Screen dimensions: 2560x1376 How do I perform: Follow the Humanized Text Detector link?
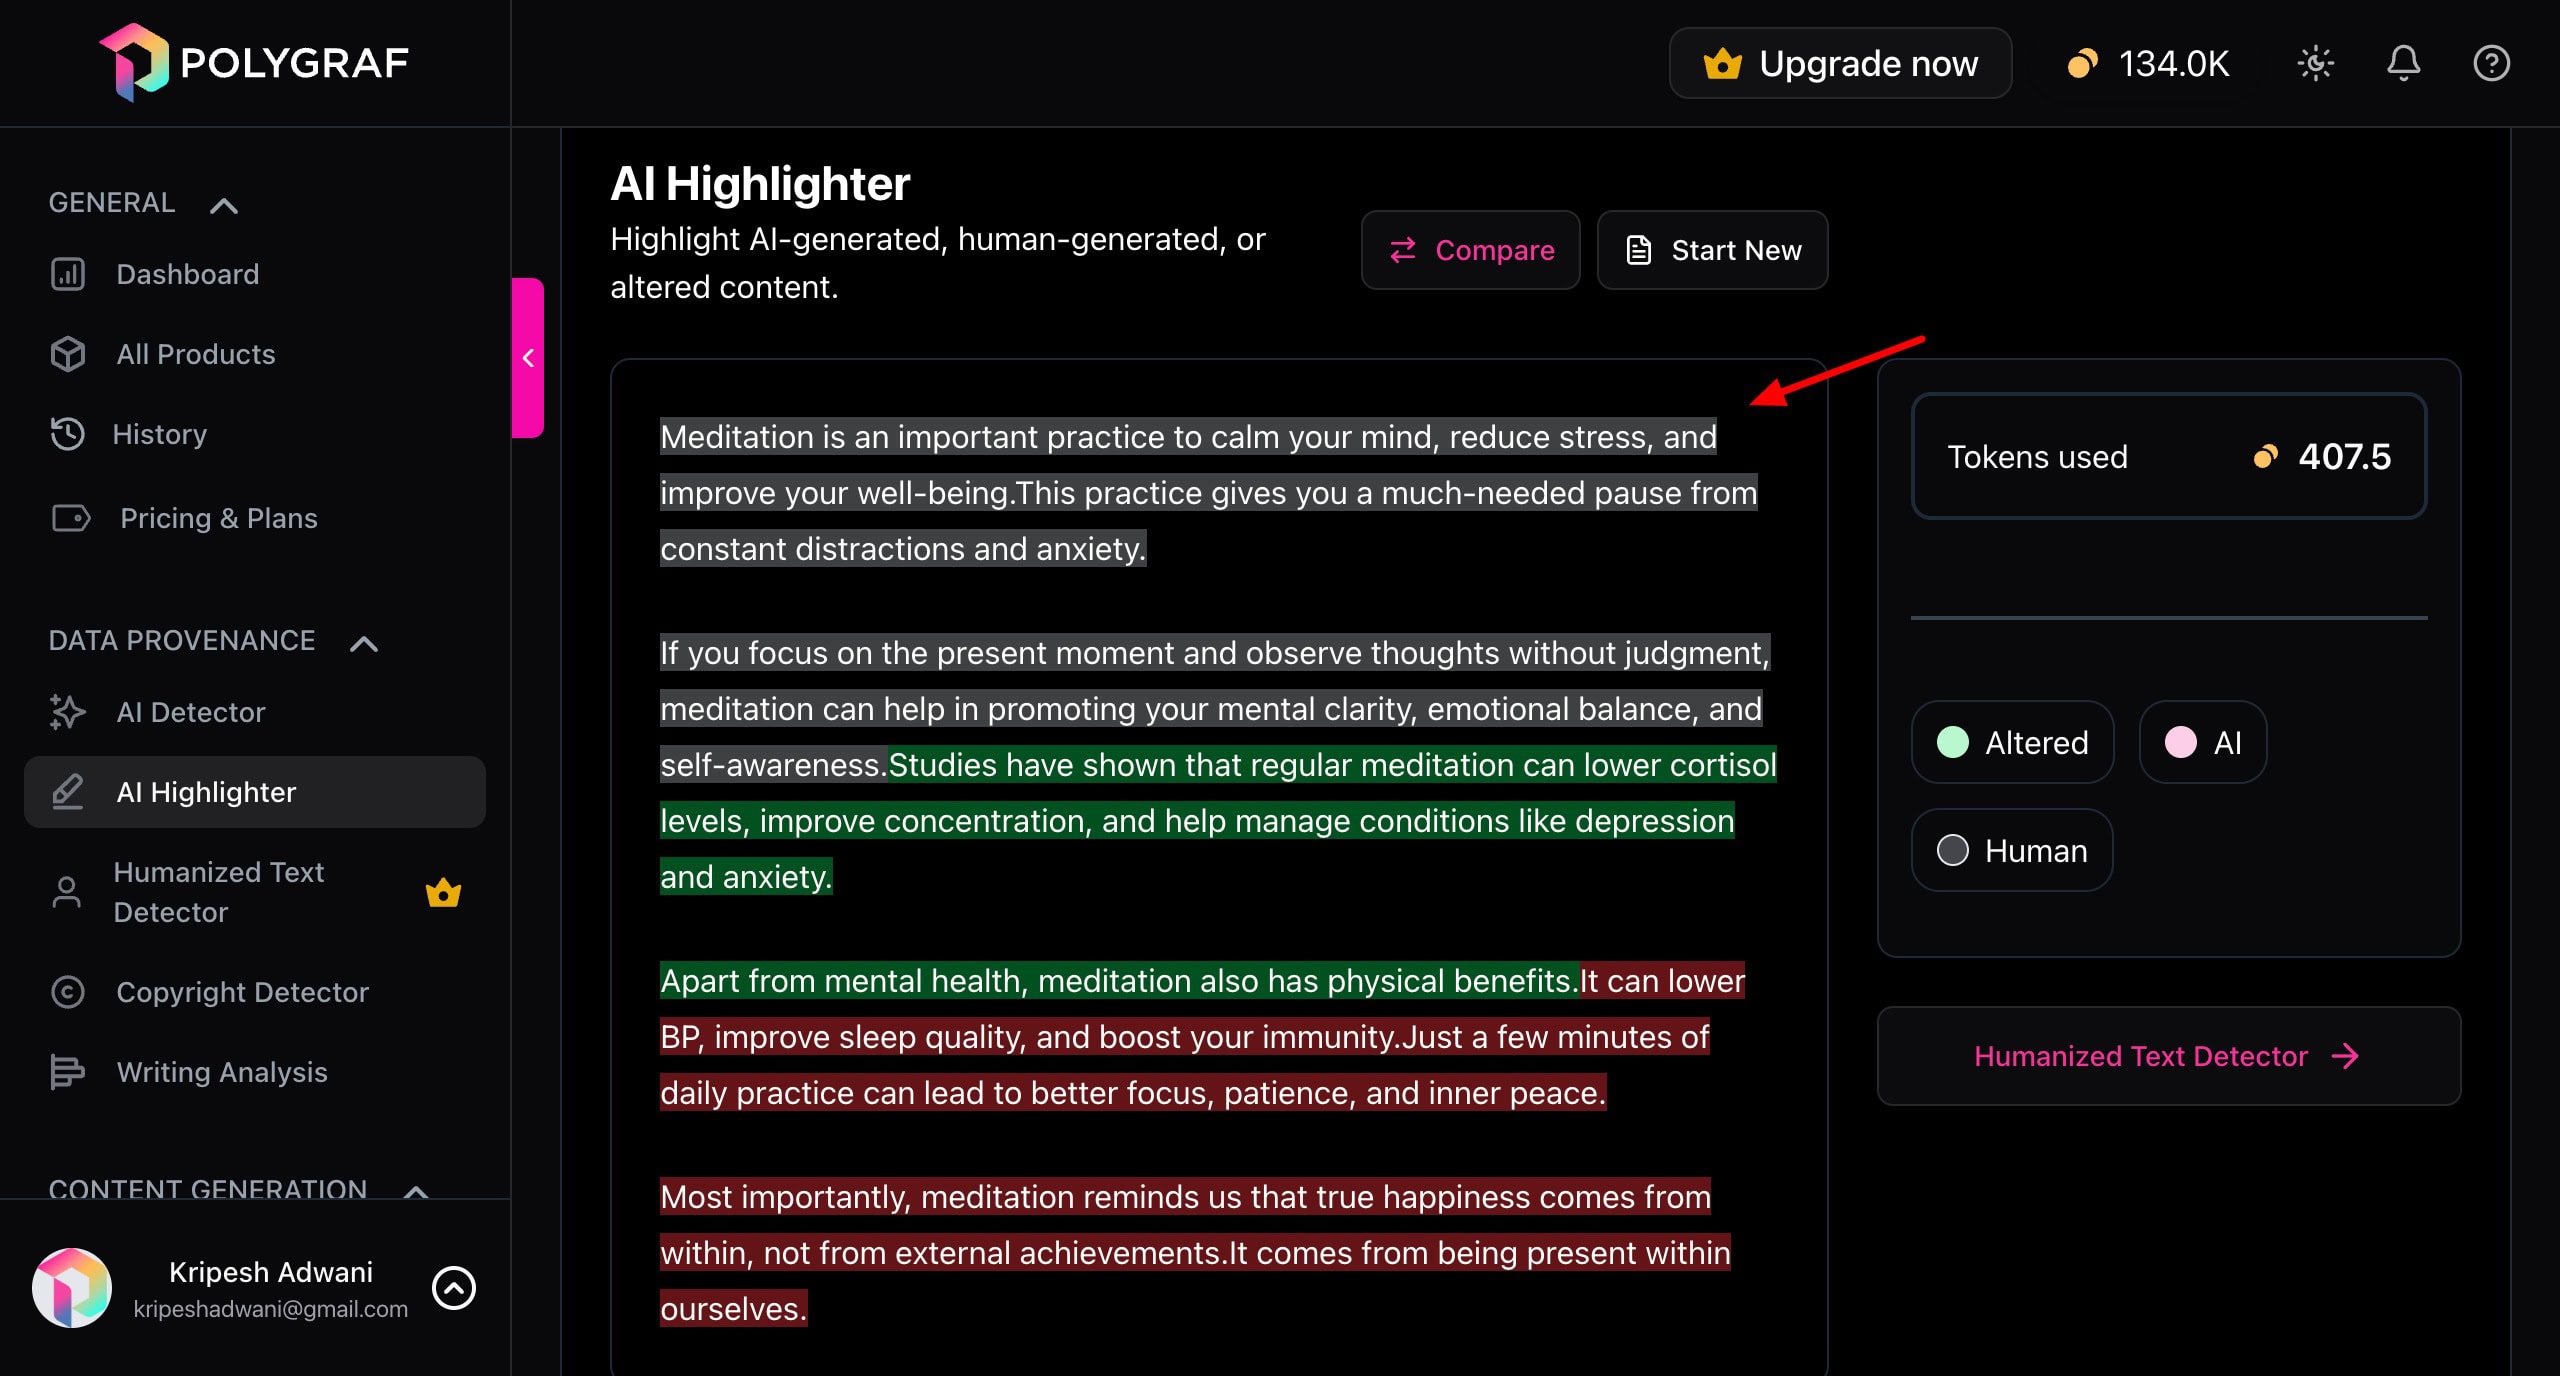coord(2168,1056)
